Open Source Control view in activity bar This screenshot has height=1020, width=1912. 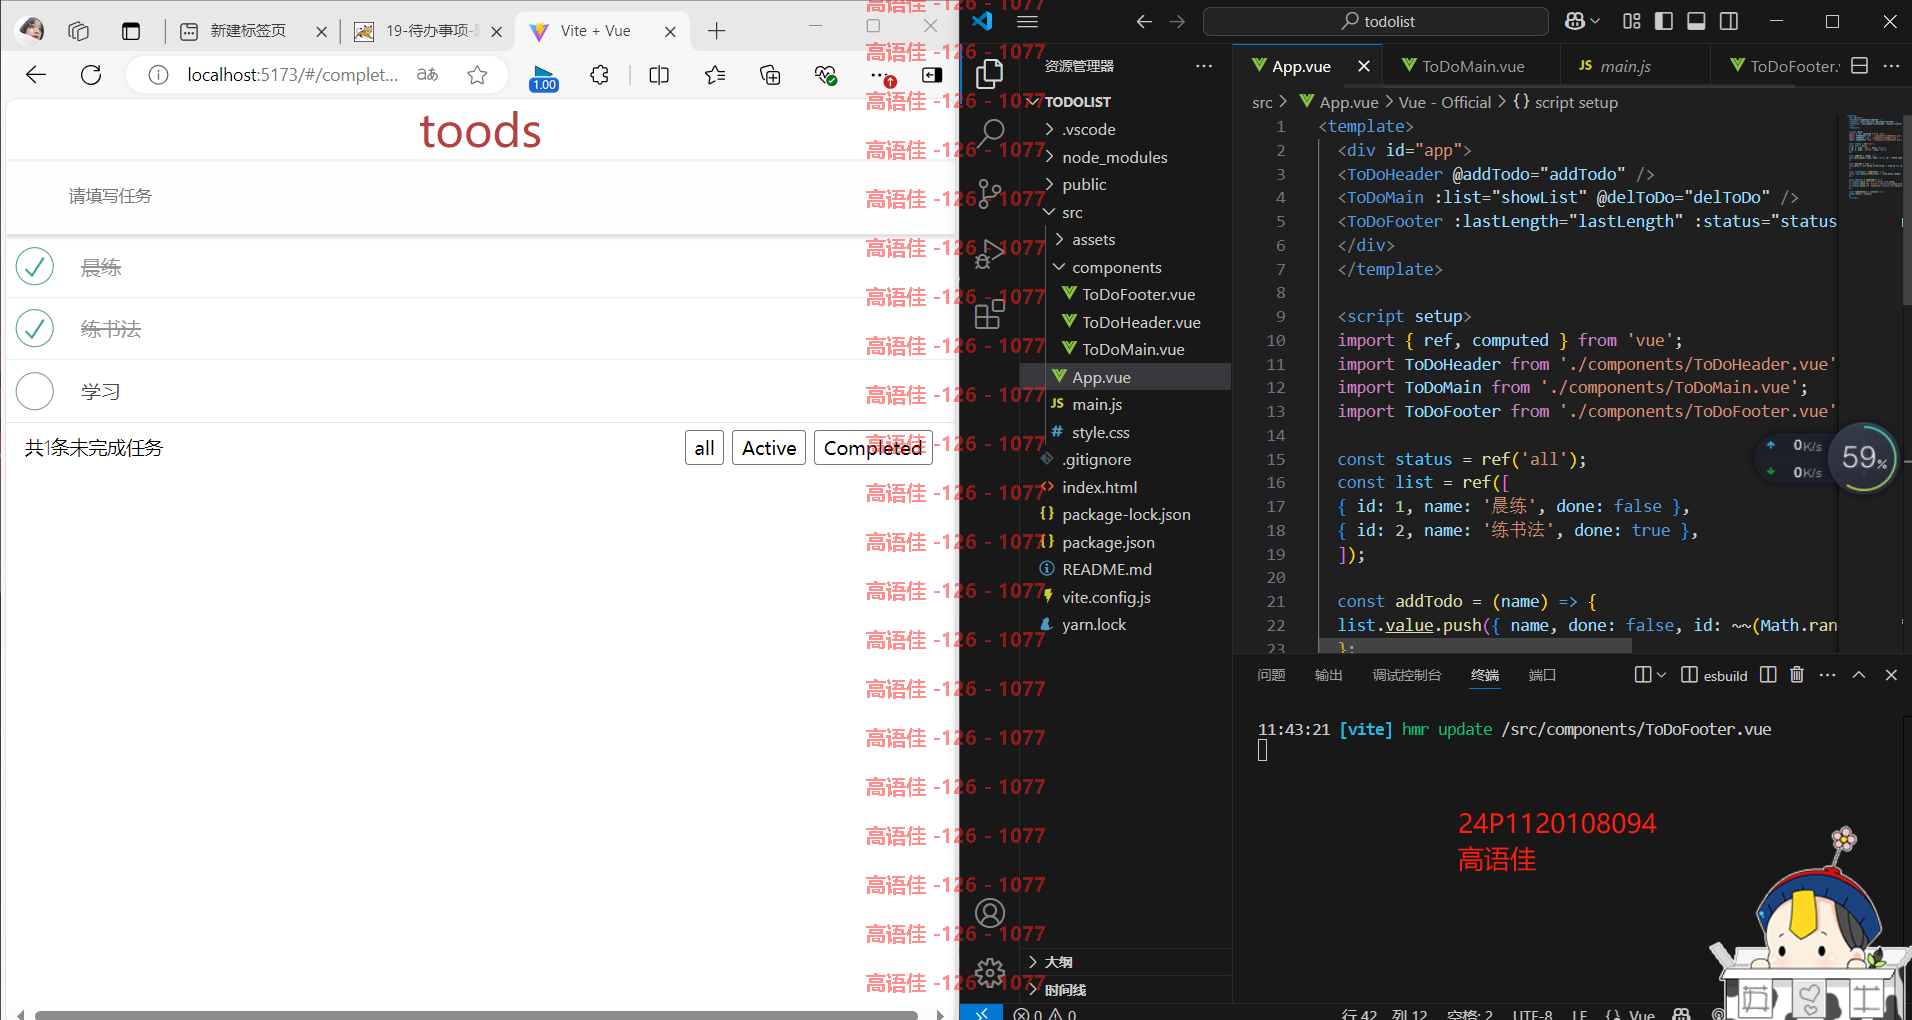(x=989, y=194)
